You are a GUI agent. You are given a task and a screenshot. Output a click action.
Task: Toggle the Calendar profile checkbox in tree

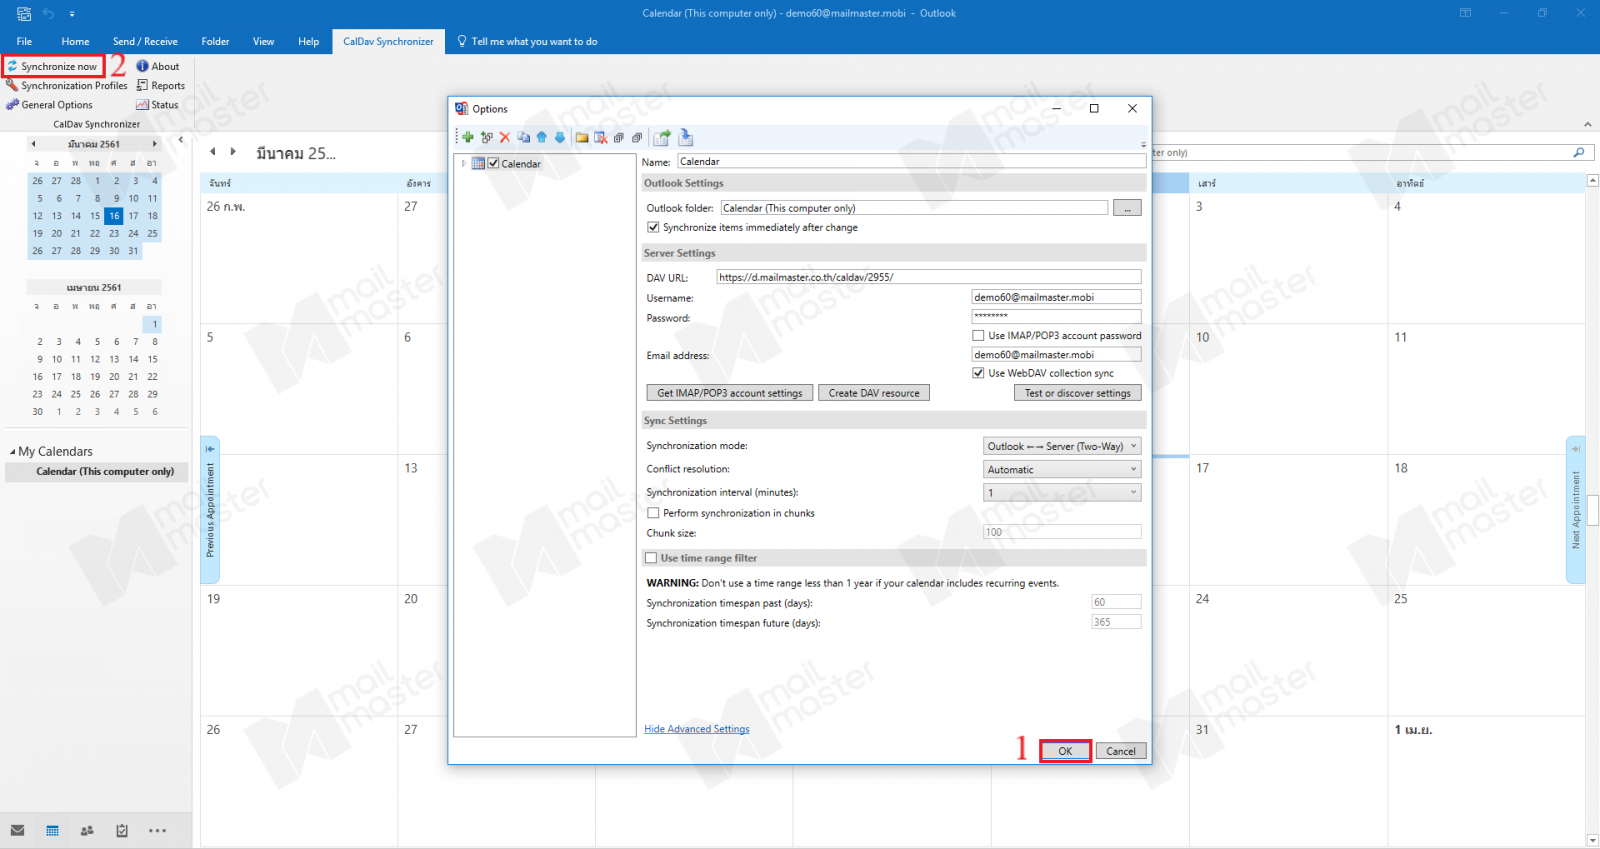pos(493,163)
